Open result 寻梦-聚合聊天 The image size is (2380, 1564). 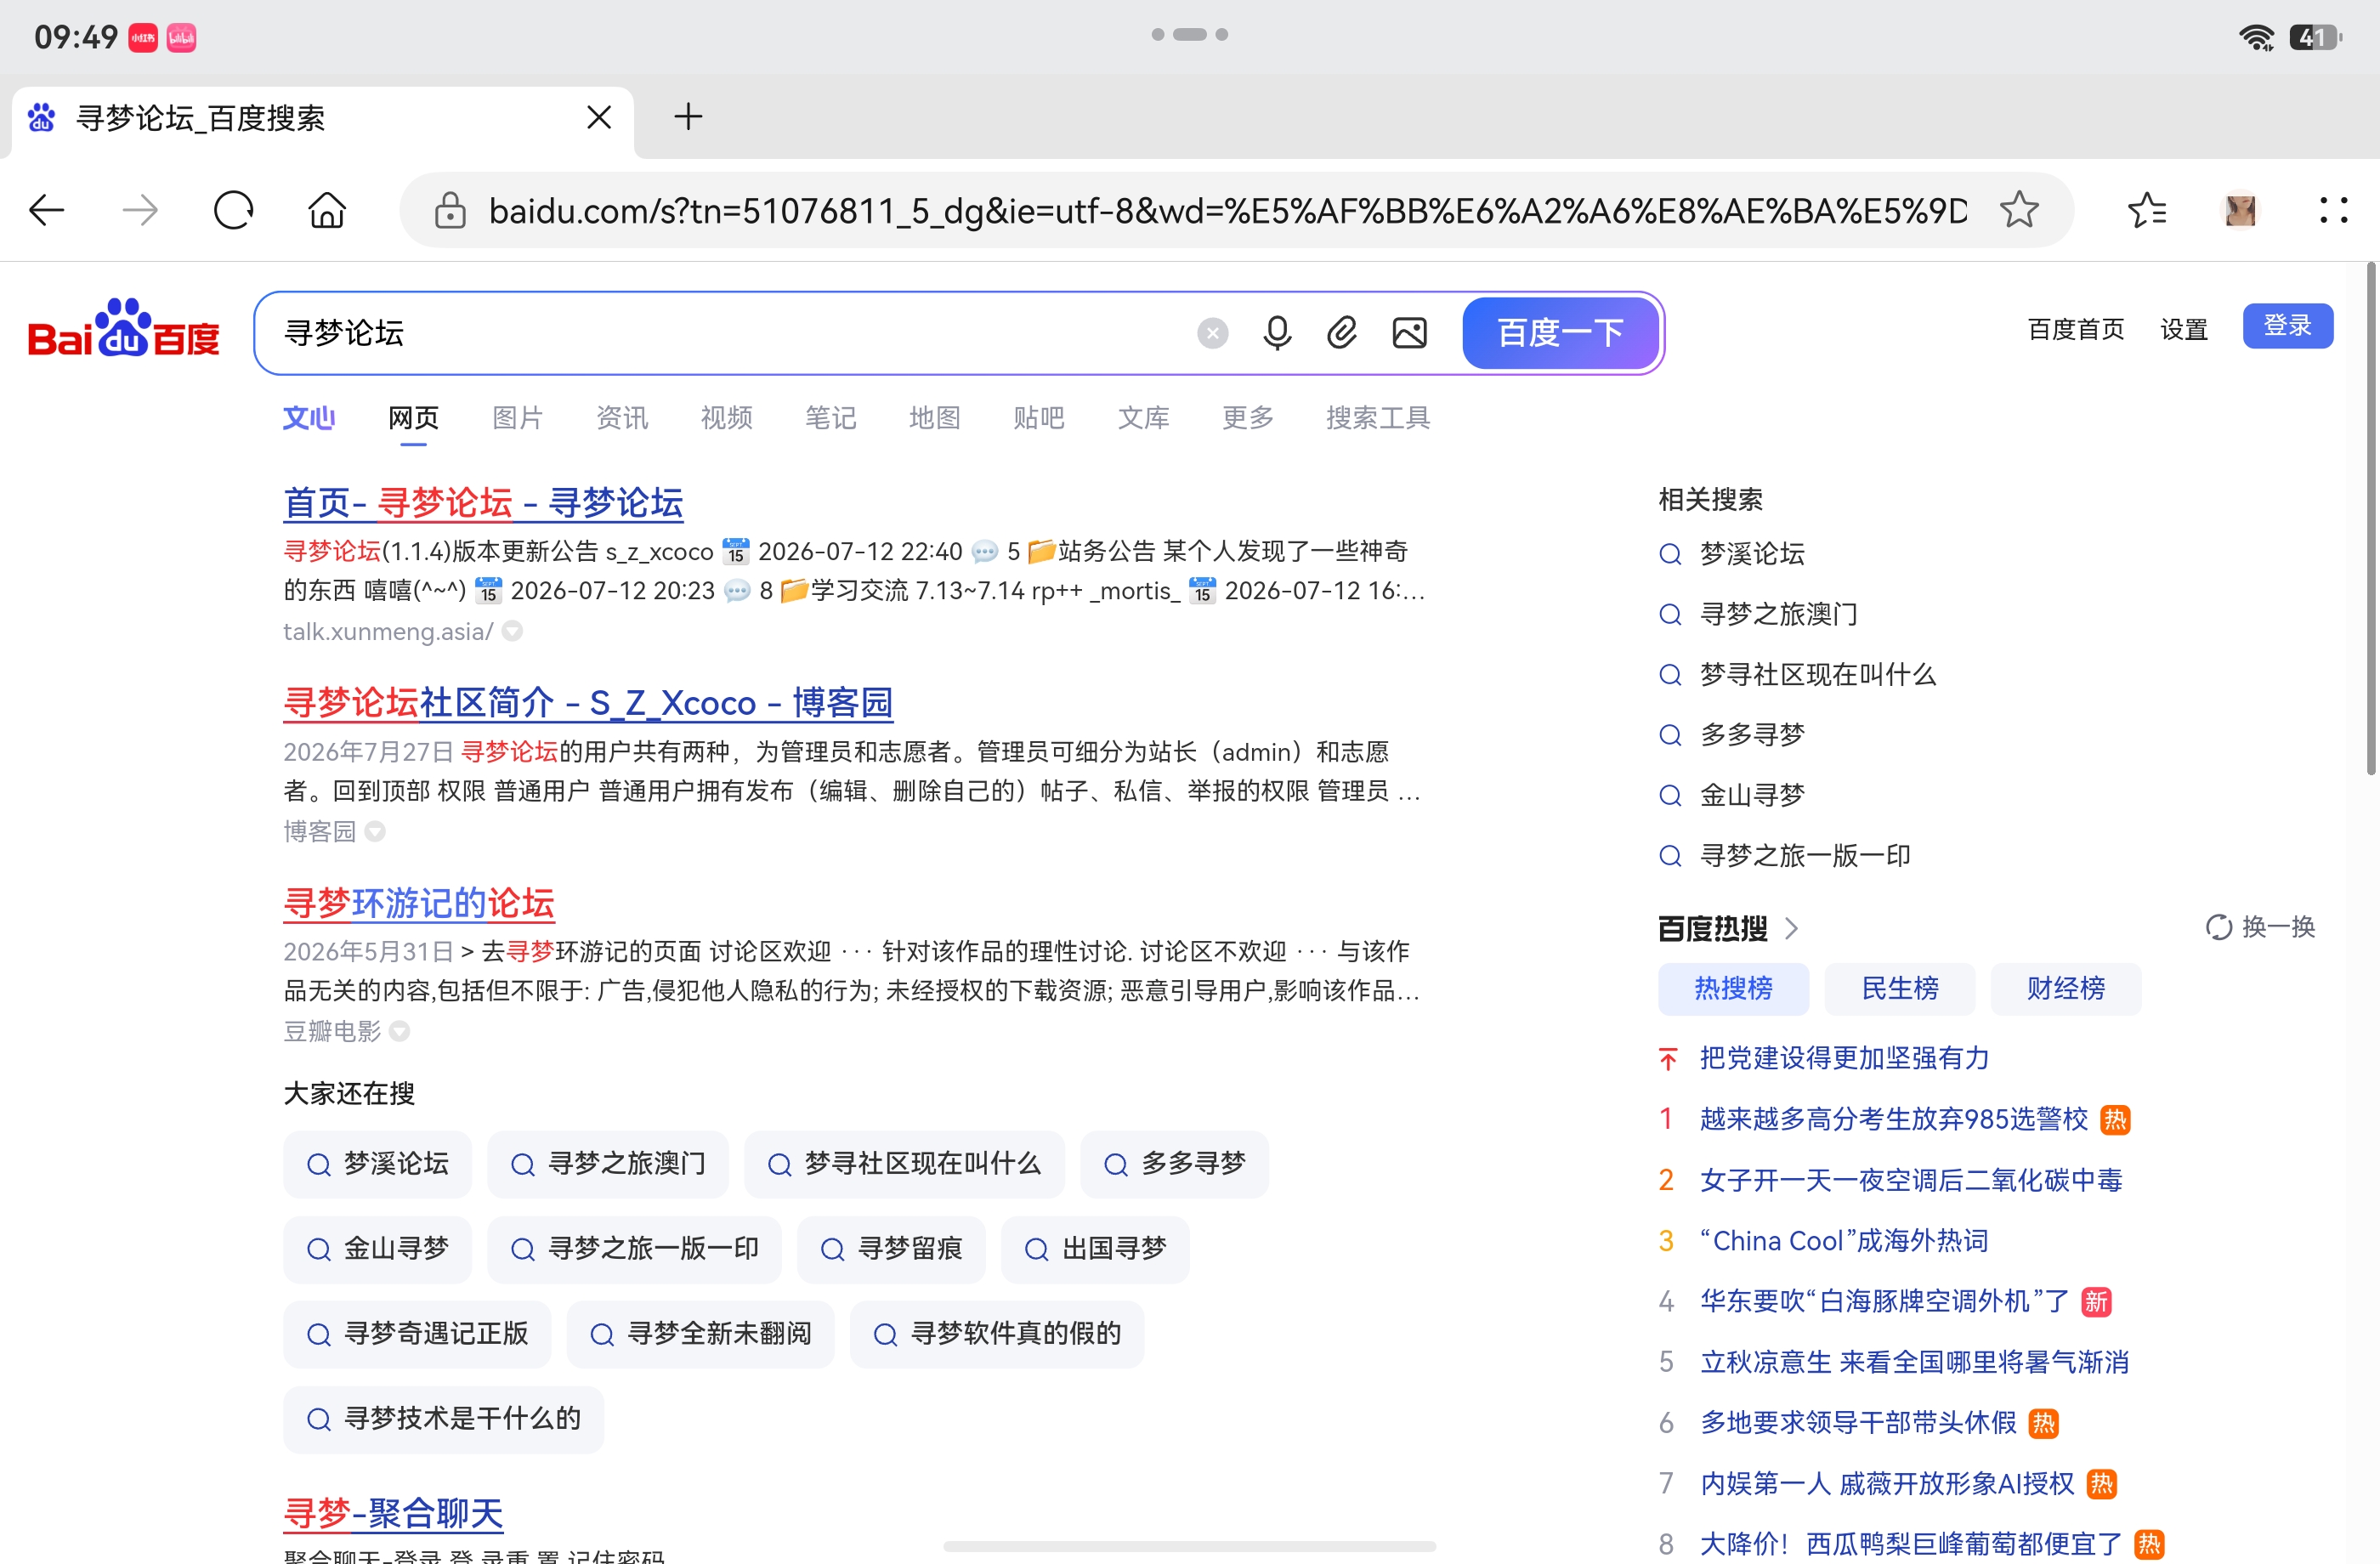[393, 1513]
